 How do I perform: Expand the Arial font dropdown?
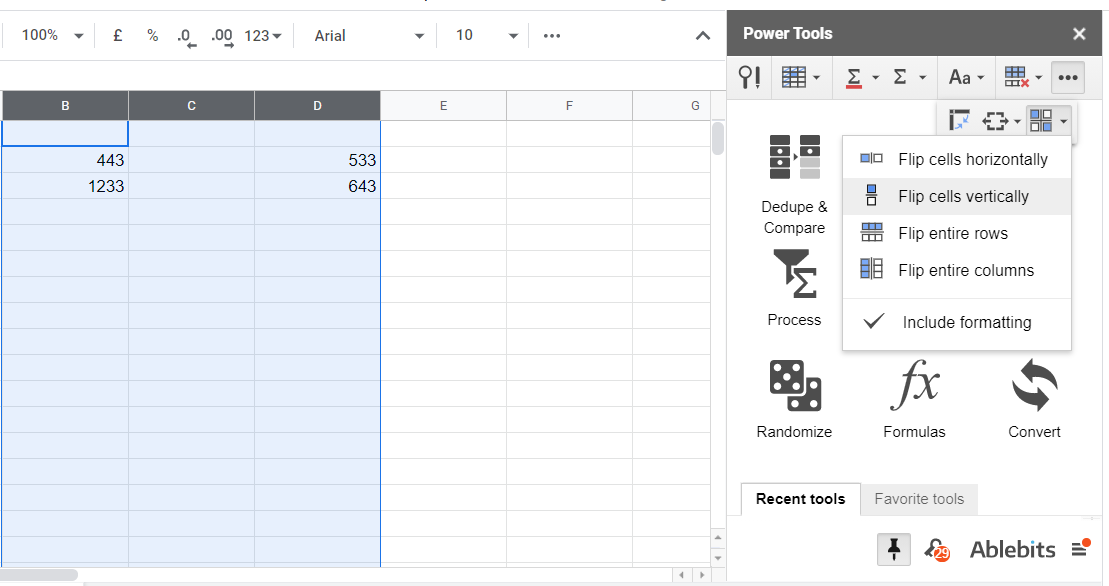pyautogui.click(x=369, y=36)
